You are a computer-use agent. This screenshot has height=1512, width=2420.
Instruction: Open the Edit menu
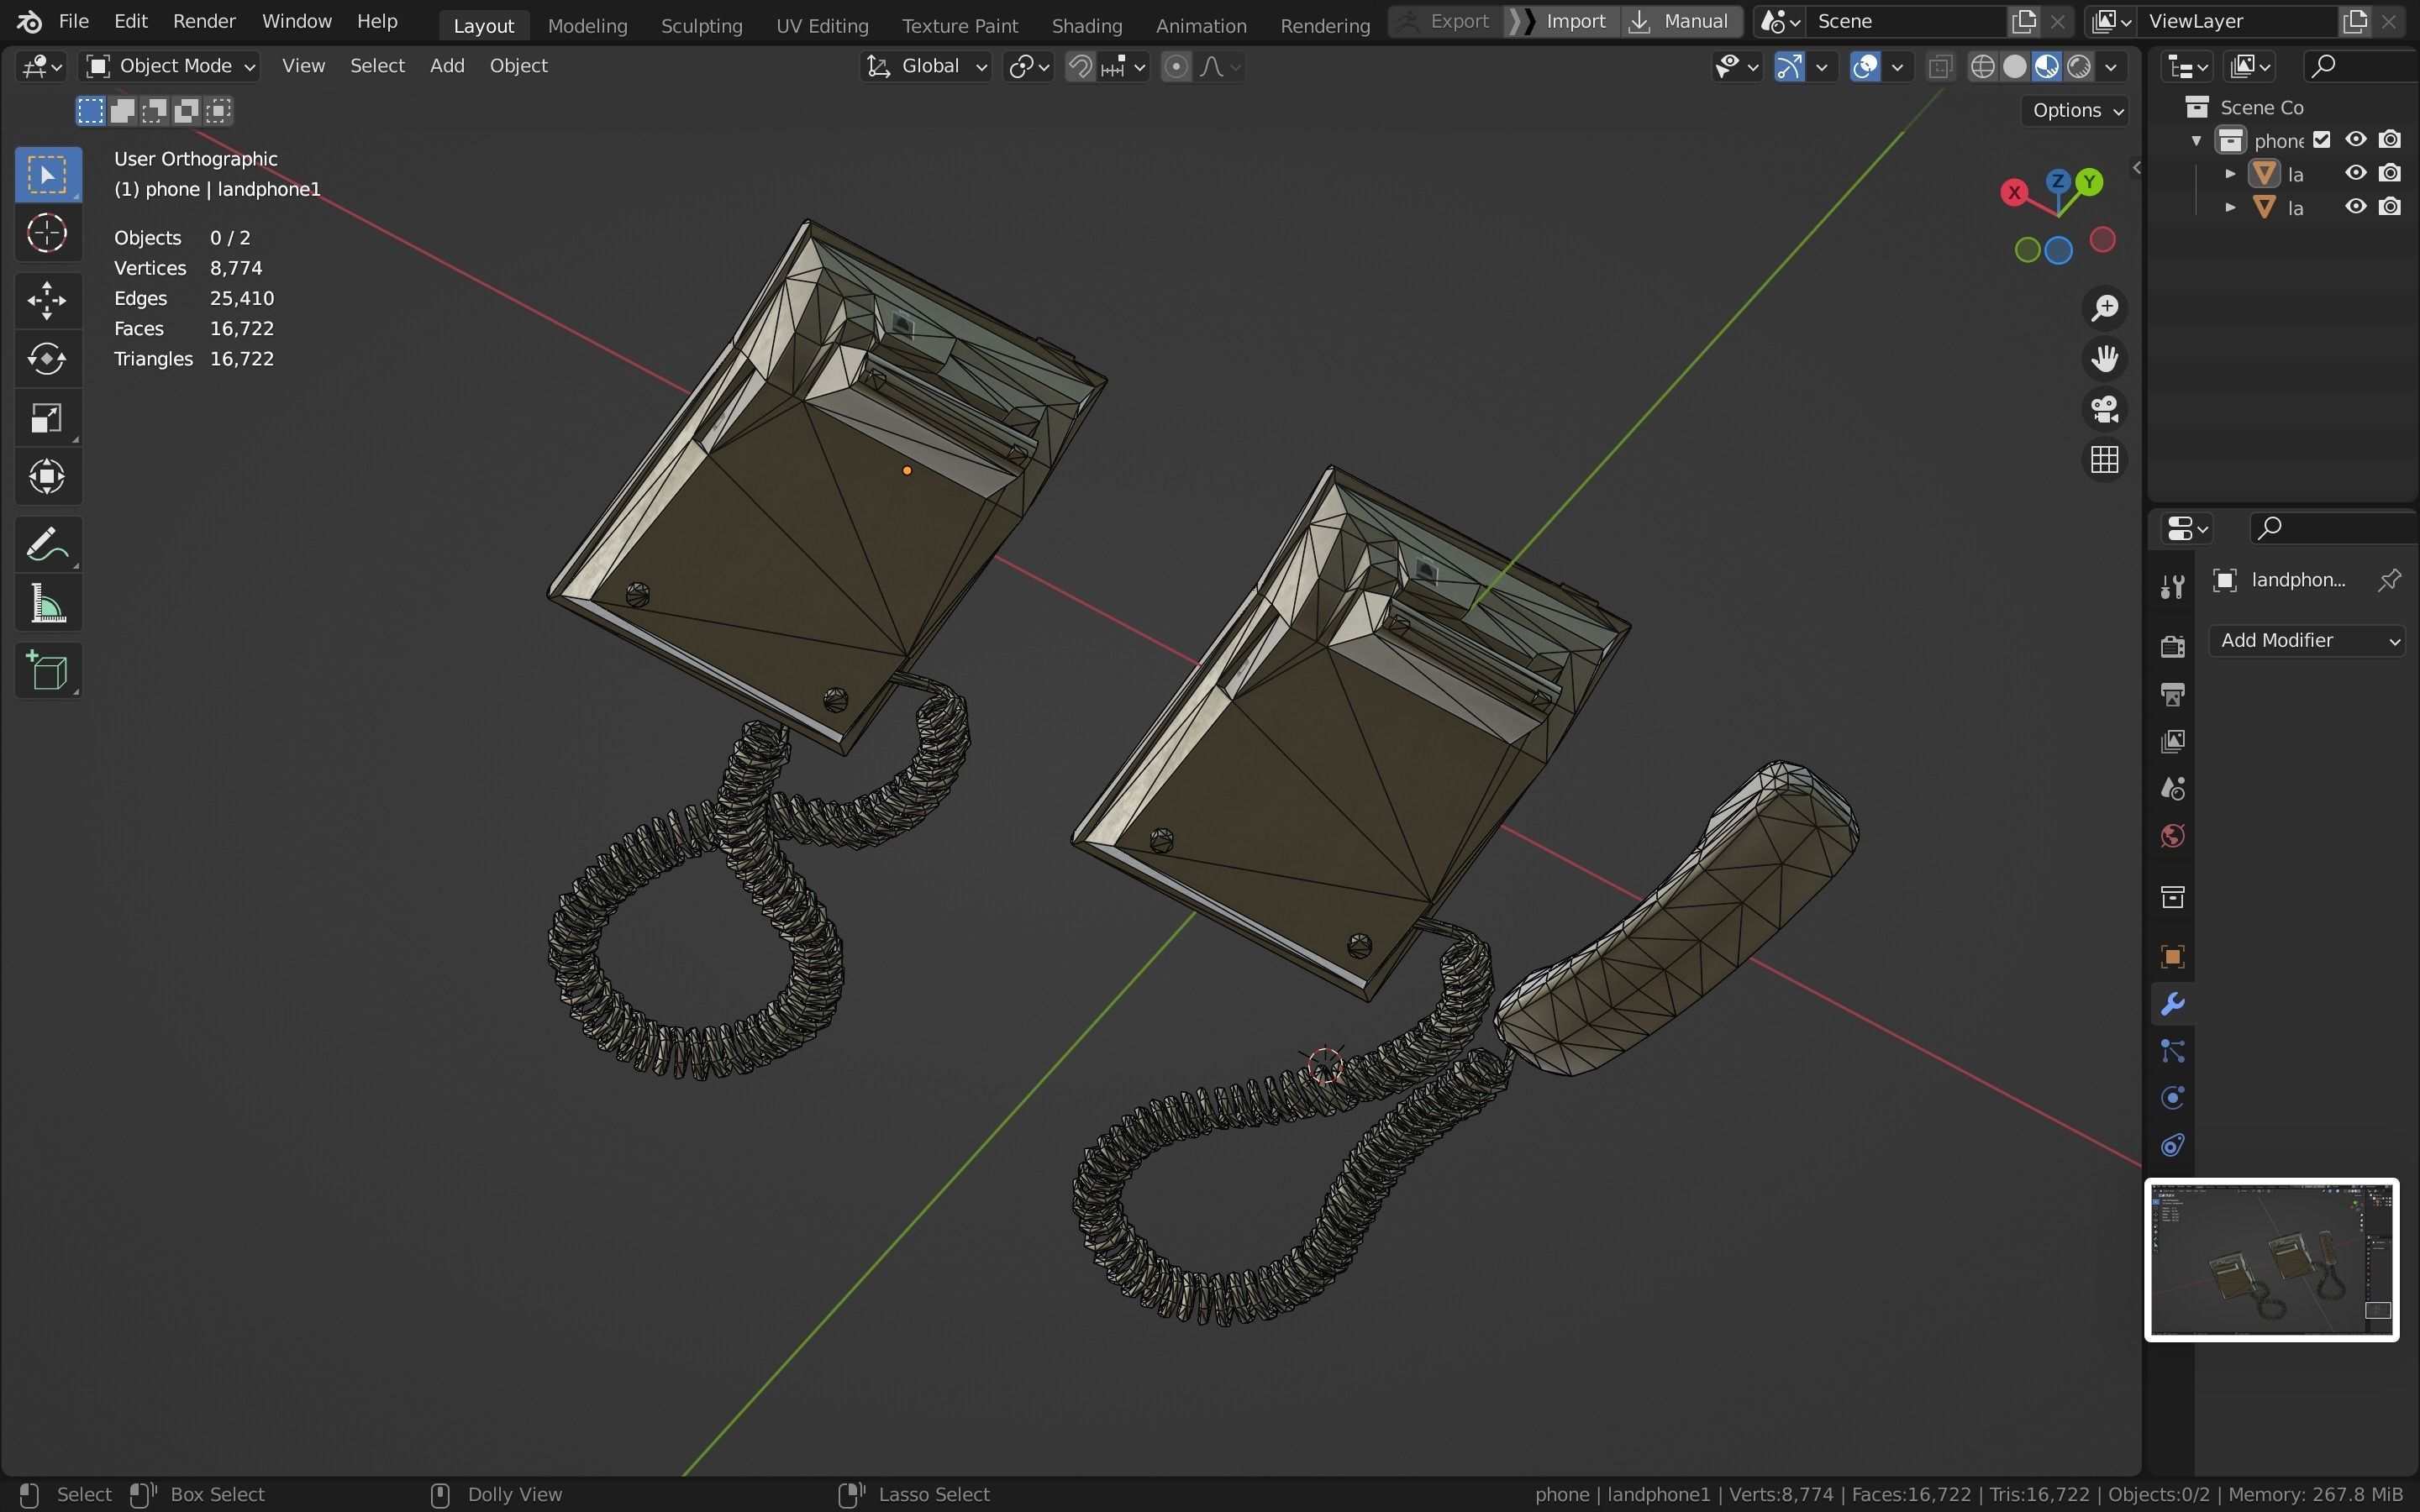[x=131, y=21]
